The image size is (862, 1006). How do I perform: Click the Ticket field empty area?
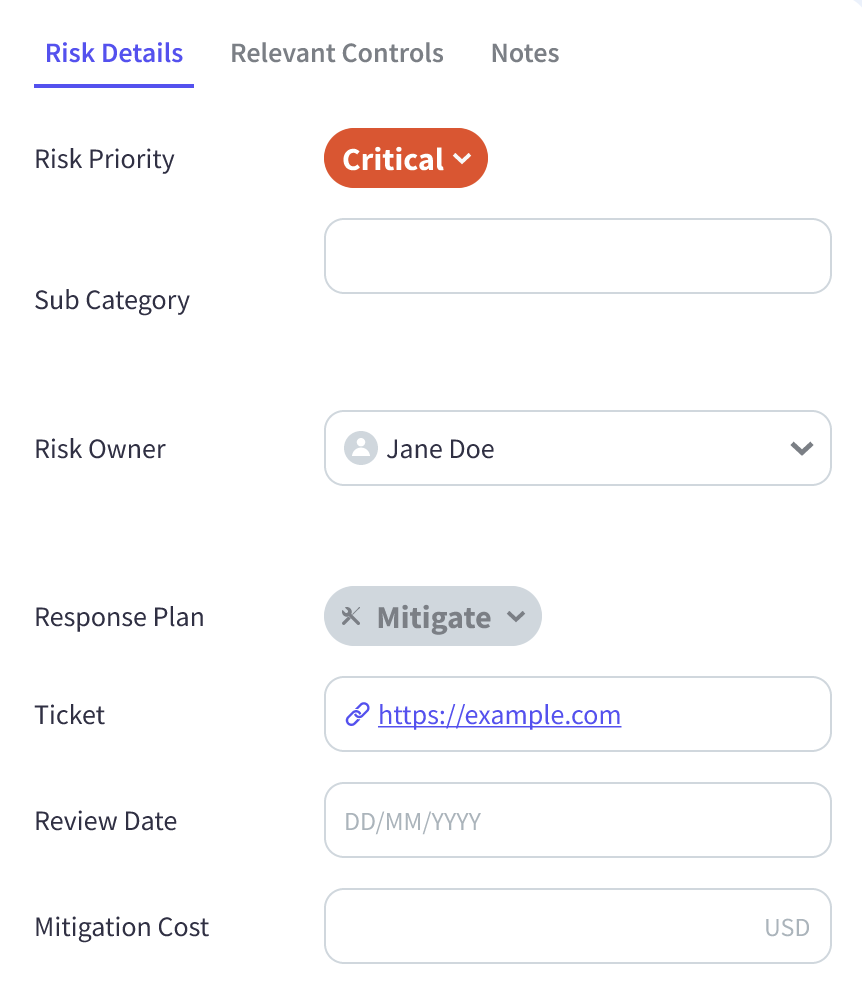click(x=725, y=714)
